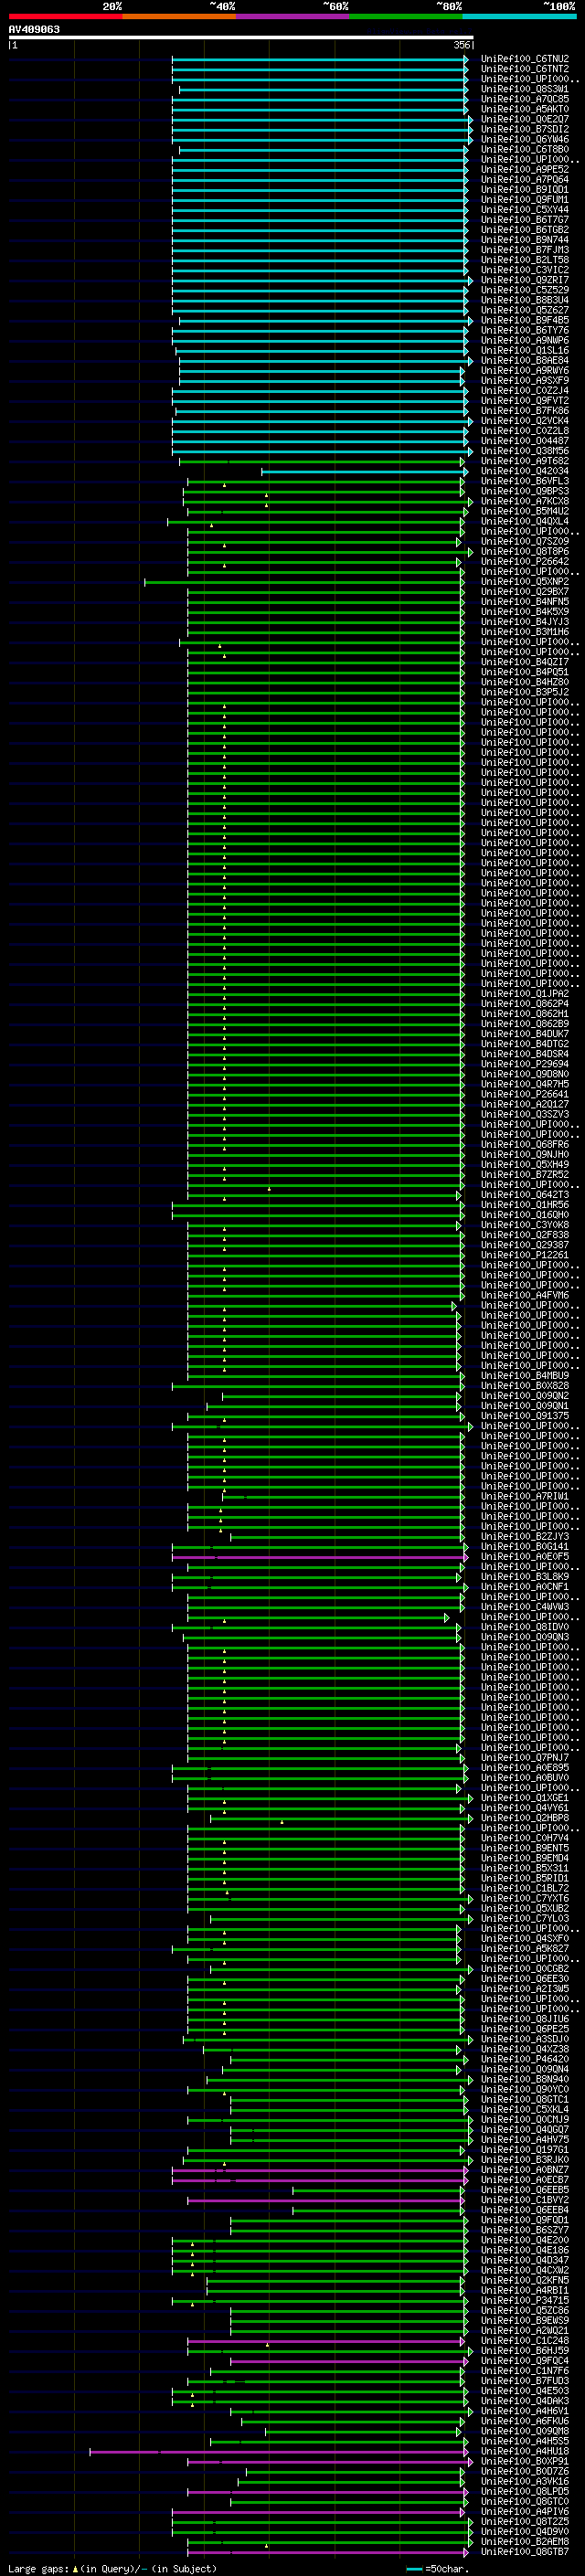The image size is (585, 2576).
Task: Select label UniRef100_B0XP91
Action: click(x=524, y=2460)
